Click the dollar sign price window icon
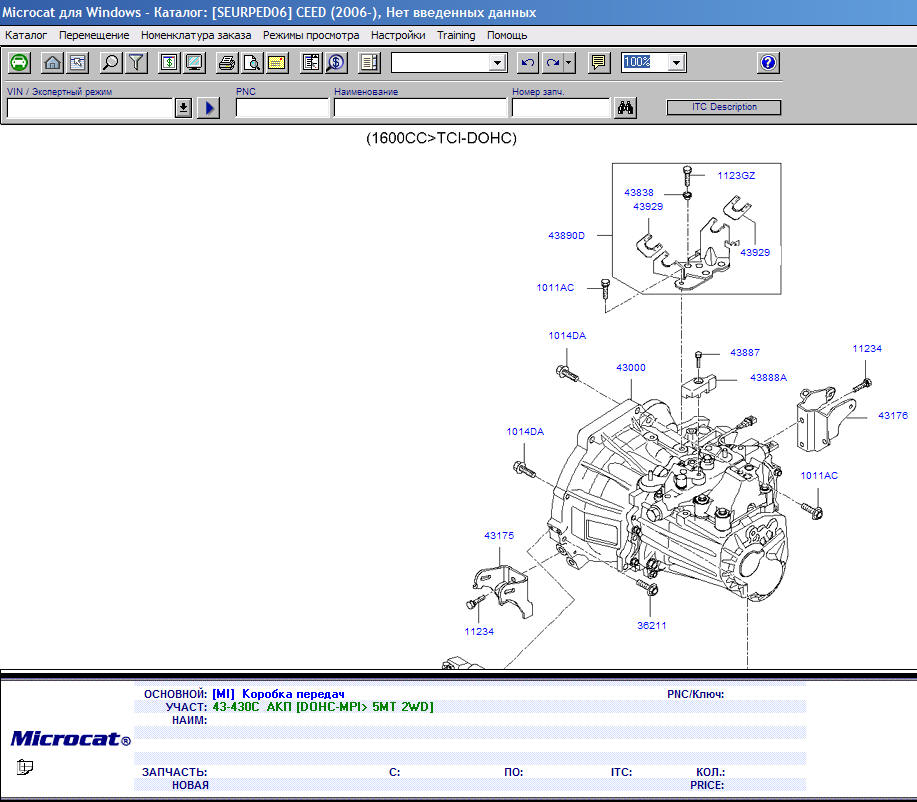 (x=169, y=63)
